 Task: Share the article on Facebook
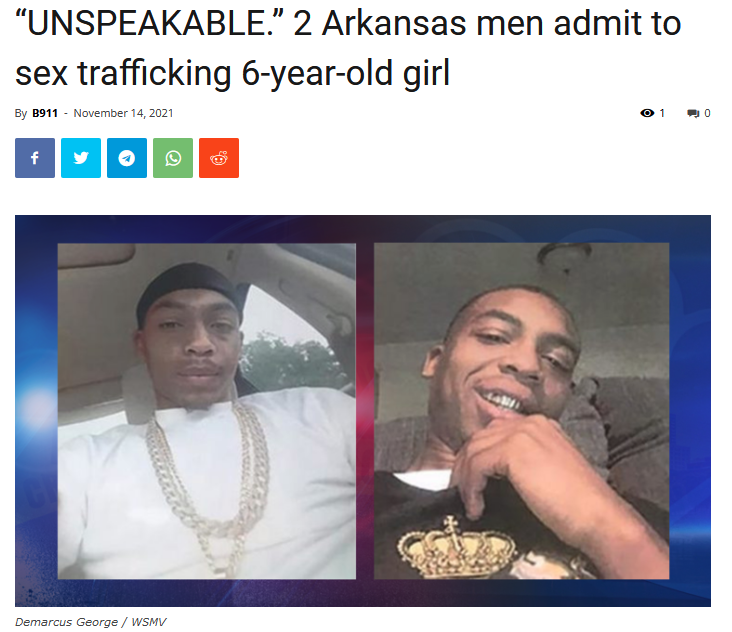pos(35,158)
